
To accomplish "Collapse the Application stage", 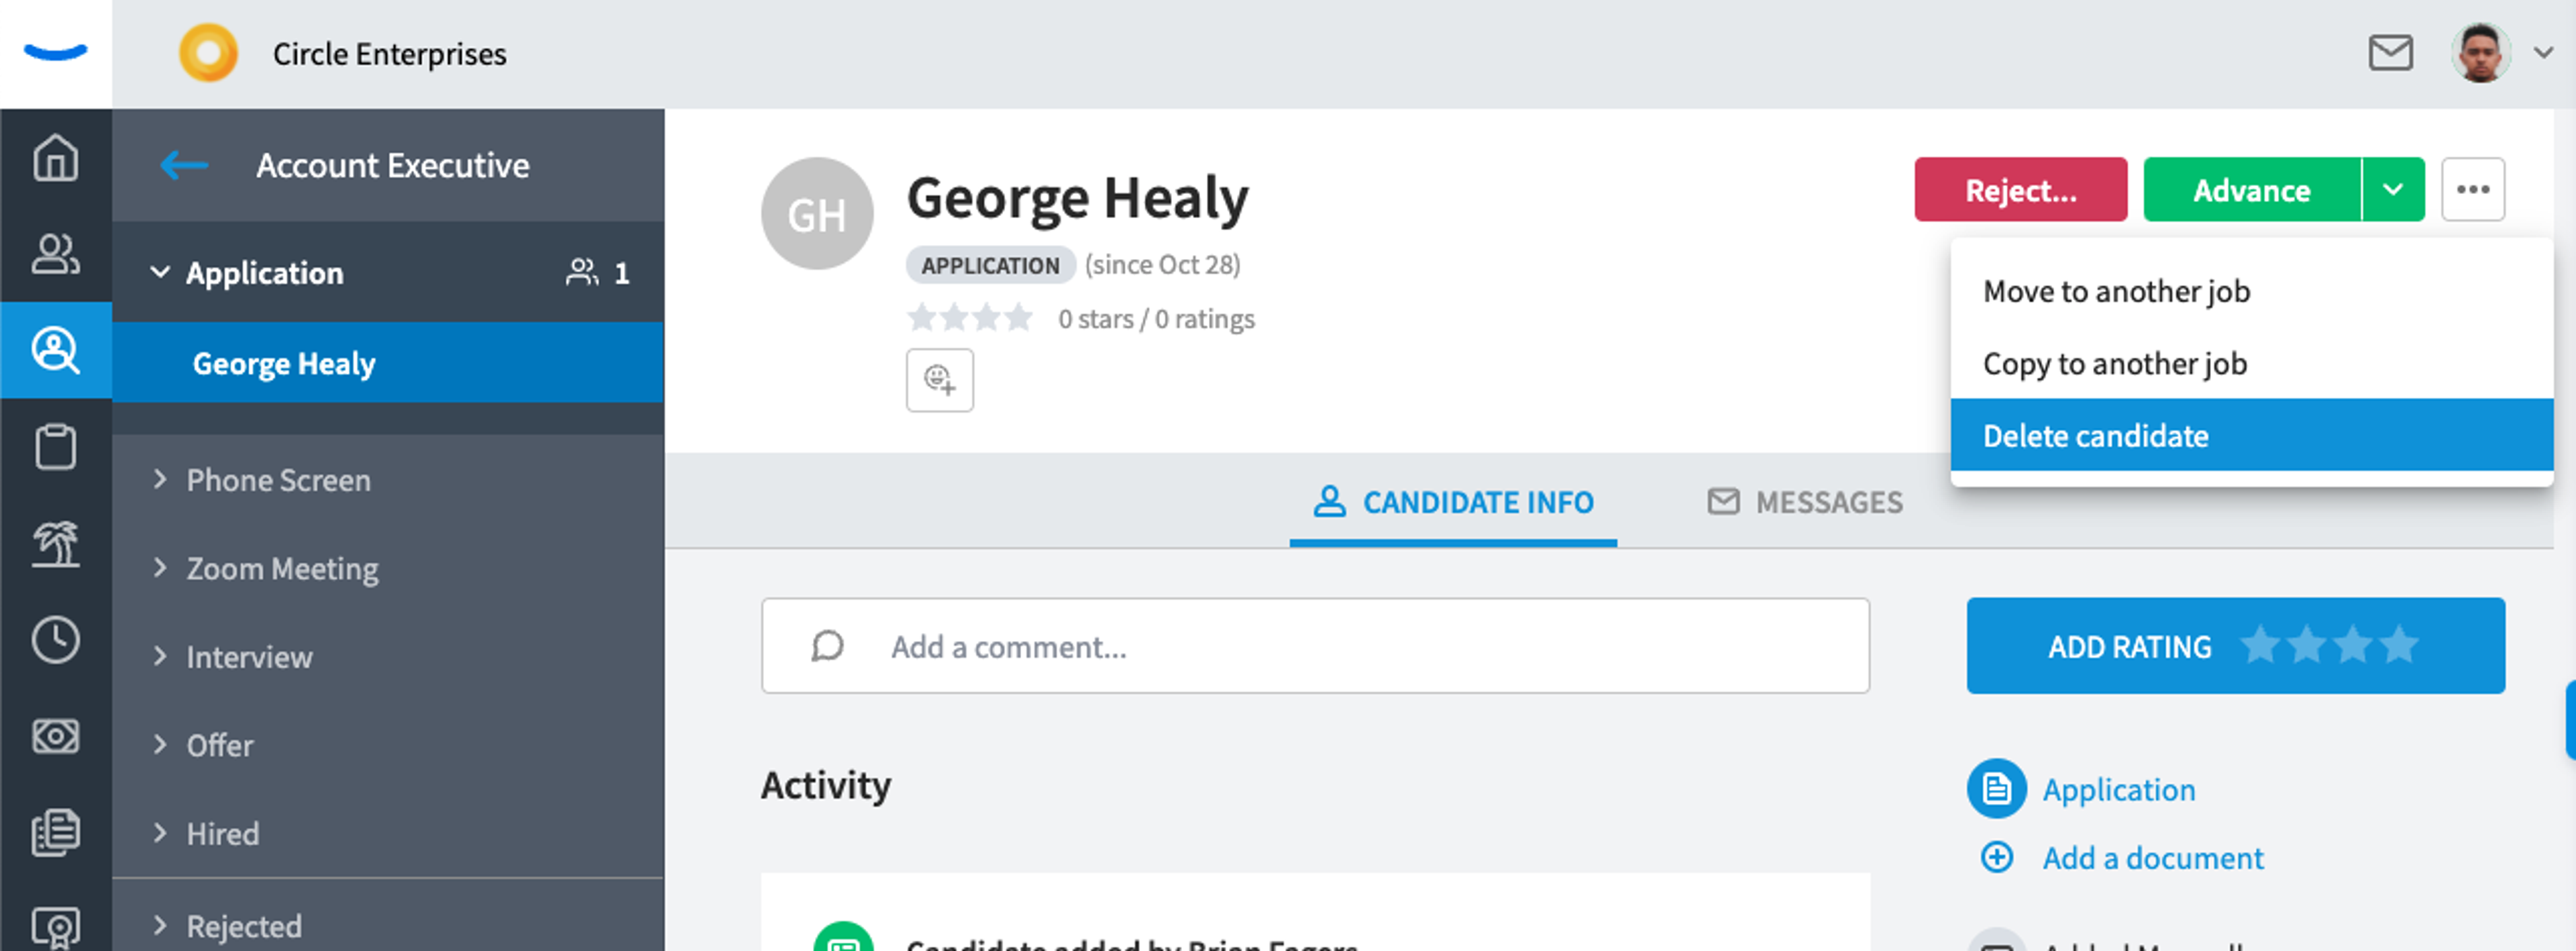I will [160, 272].
